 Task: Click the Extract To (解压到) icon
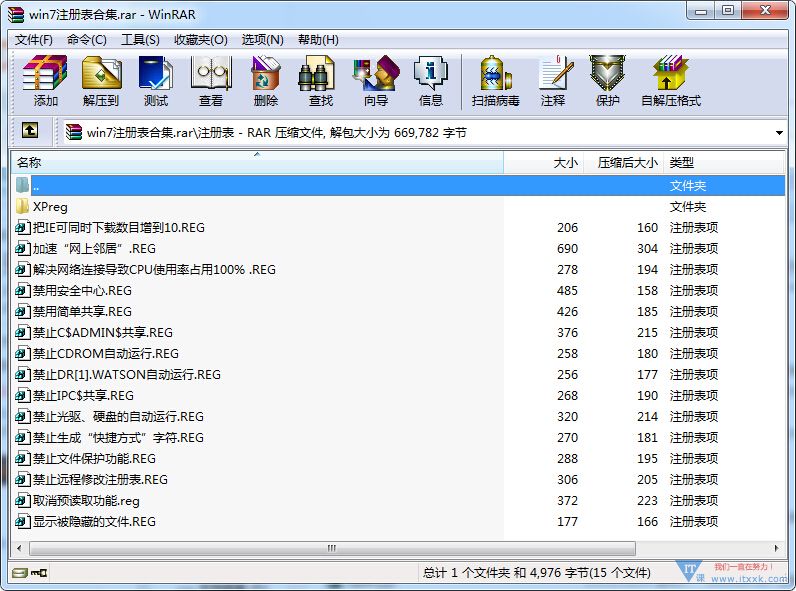(101, 80)
